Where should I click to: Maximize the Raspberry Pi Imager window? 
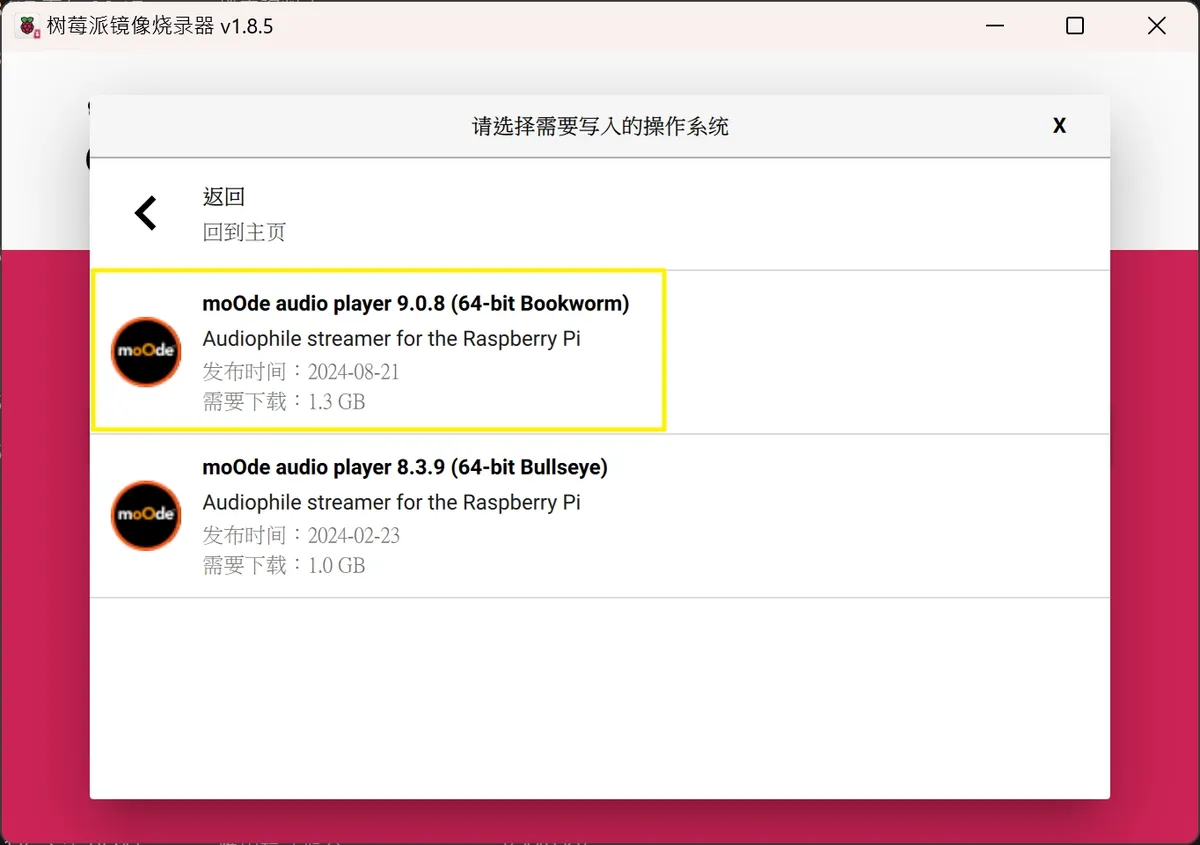coord(1075,26)
